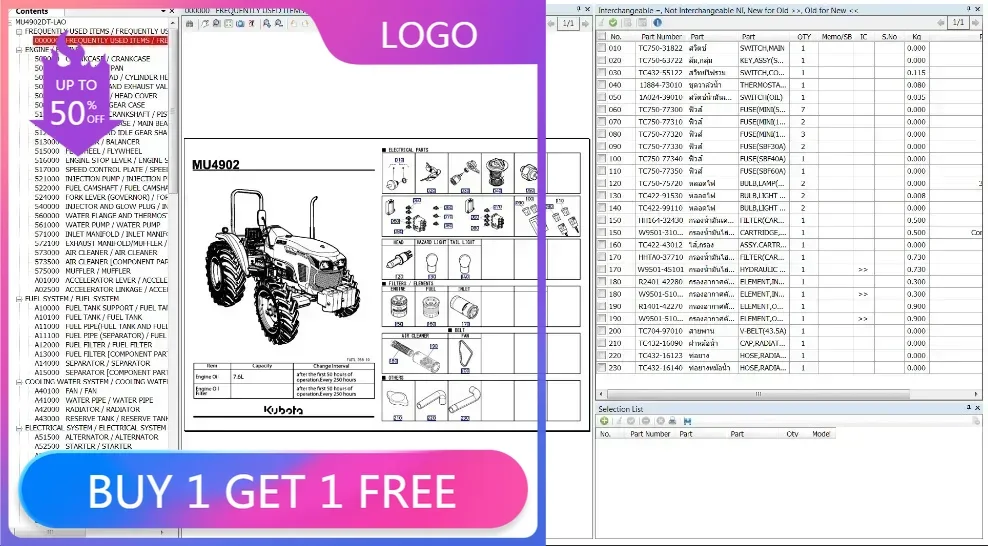This screenshot has width=988, height=546.
Task: Click the capture/camera icon in the diagram toolbar
Action: pyautogui.click(x=240, y=23)
